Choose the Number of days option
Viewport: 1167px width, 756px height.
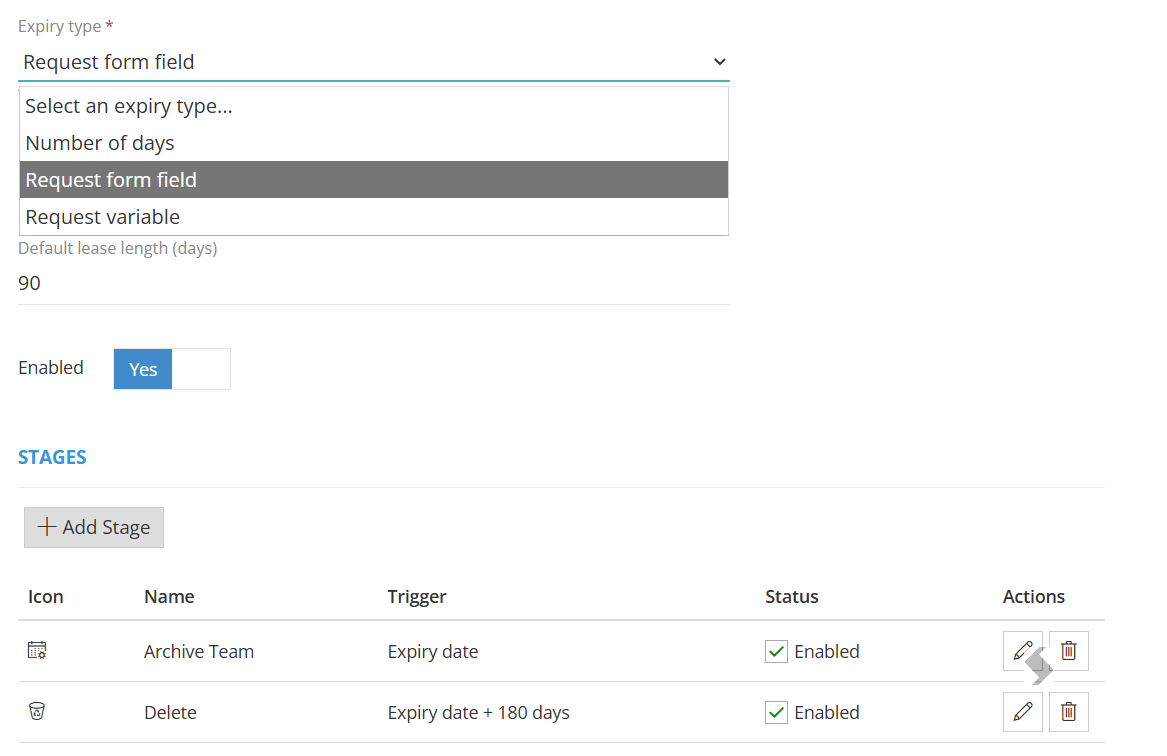374,143
